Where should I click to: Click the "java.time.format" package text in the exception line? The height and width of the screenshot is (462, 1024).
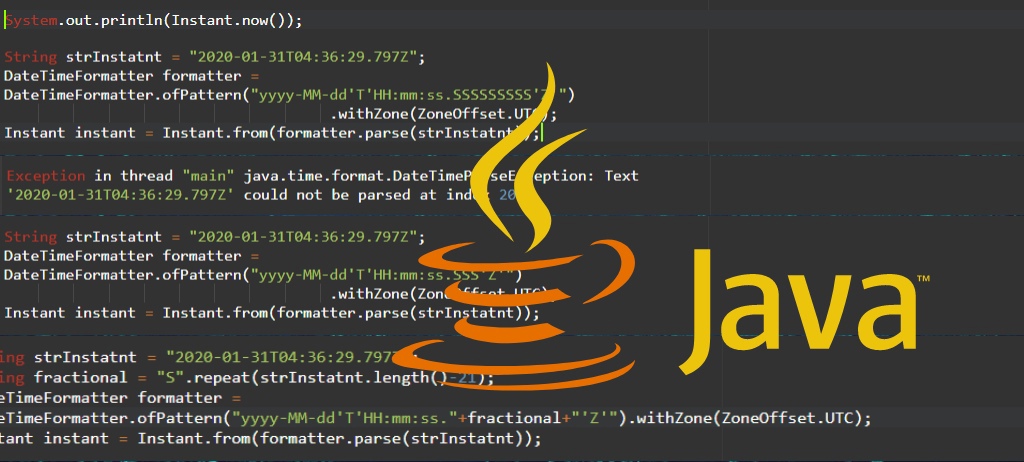316,176
